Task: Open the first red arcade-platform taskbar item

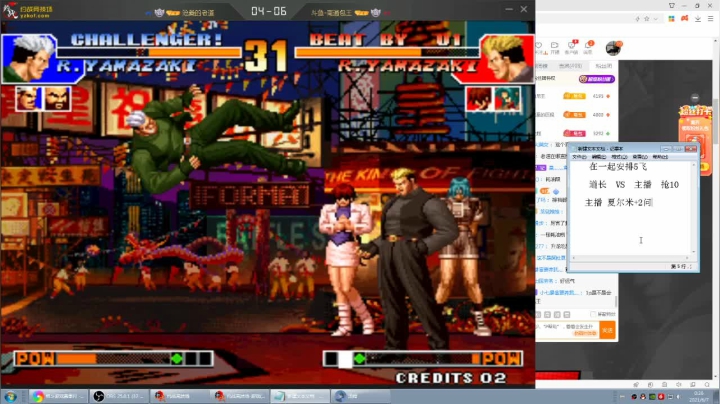Action: [179, 396]
